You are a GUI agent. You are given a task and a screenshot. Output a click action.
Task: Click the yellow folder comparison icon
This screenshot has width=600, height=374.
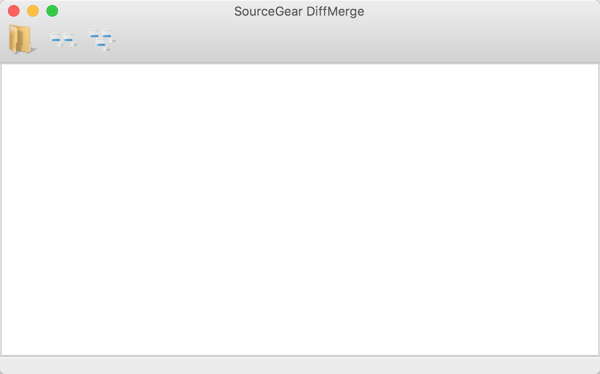click(x=22, y=39)
